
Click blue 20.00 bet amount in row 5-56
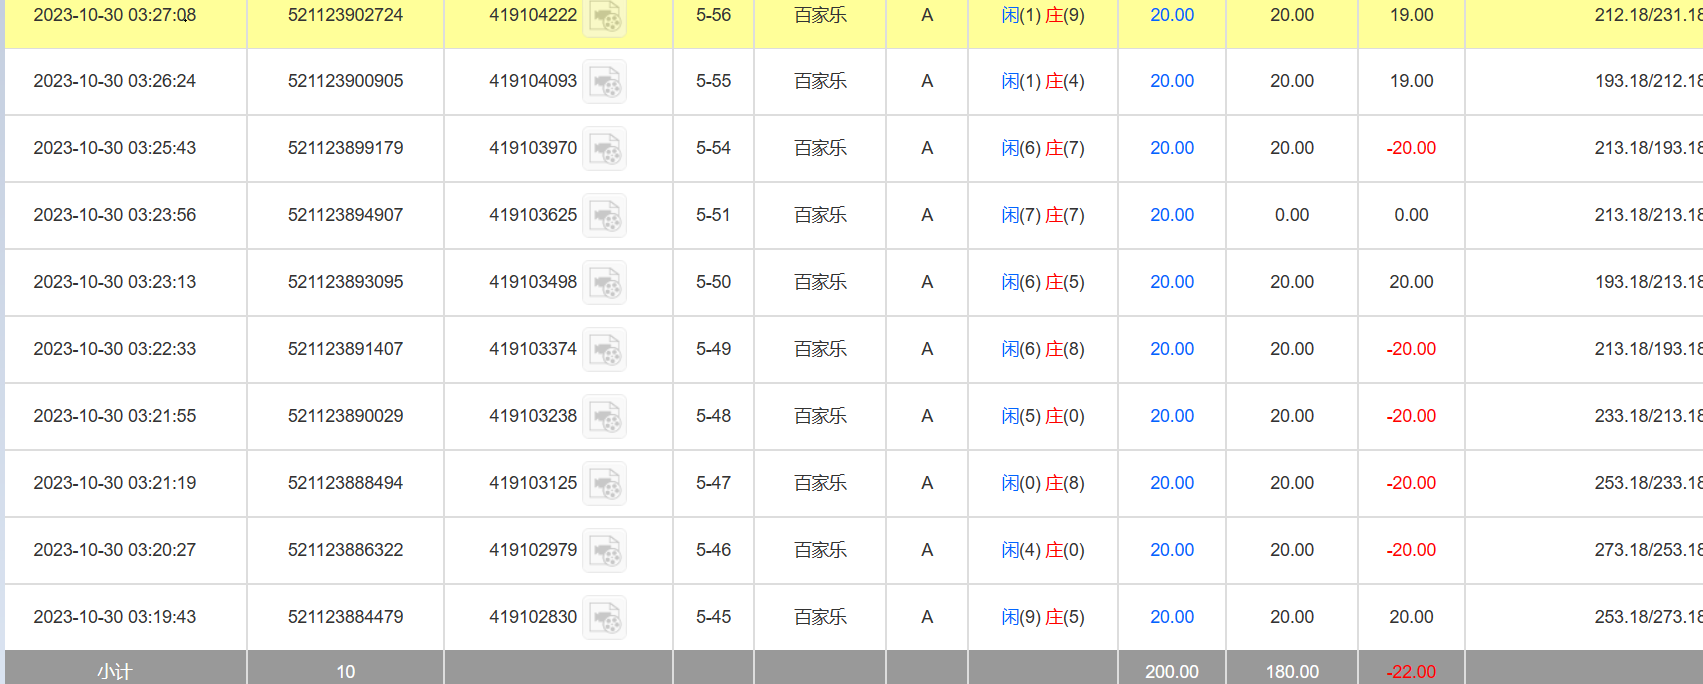click(x=1171, y=15)
